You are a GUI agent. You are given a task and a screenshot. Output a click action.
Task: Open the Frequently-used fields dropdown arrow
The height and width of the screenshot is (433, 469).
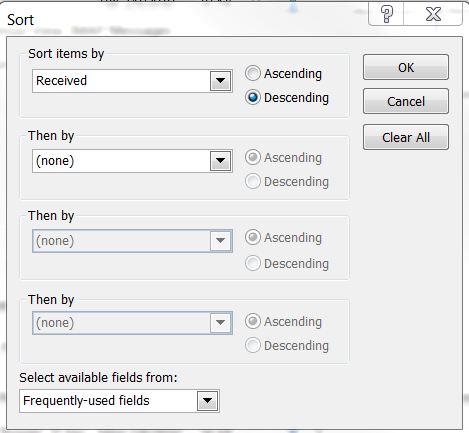pyautogui.click(x=207, y=401)
